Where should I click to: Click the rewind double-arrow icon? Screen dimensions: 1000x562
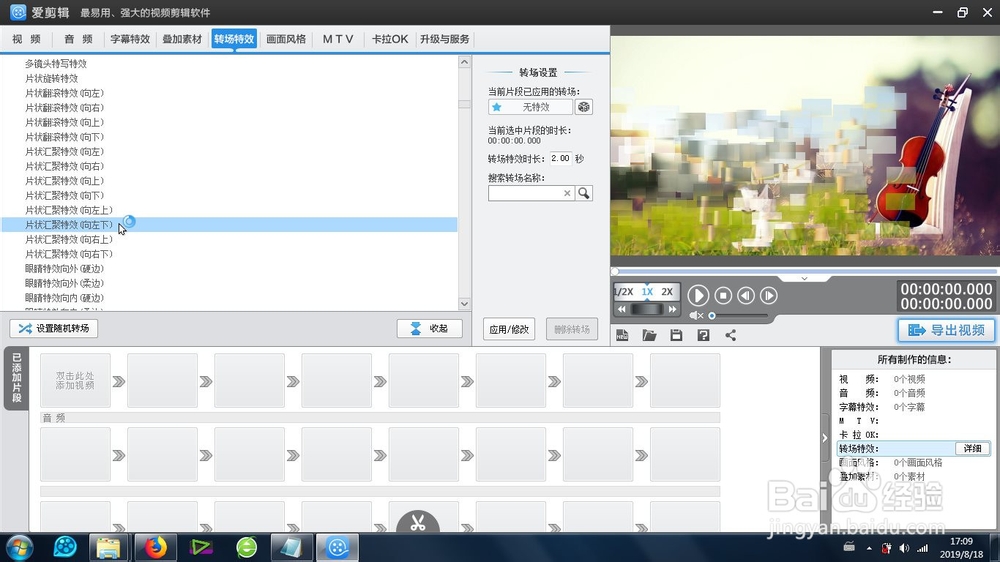(622, 309)
